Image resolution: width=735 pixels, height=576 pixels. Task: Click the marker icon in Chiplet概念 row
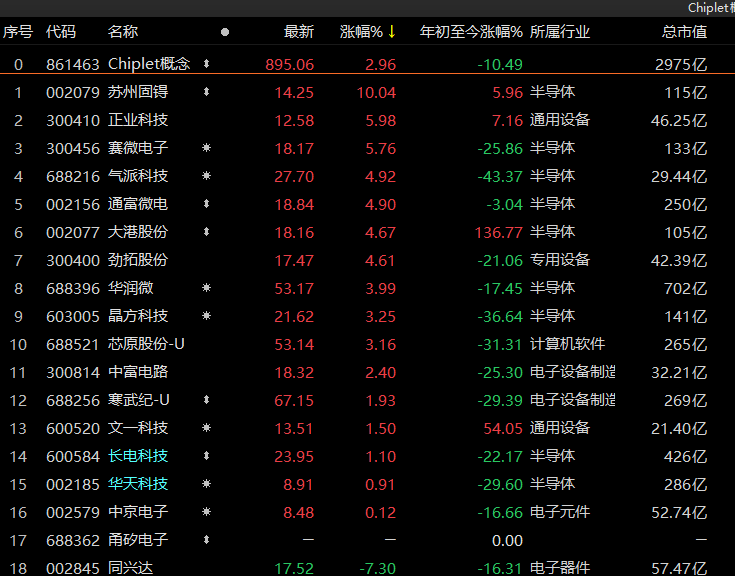[206, 64]
